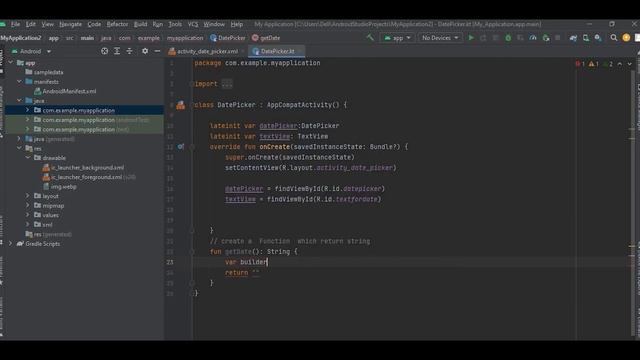Open the Android project view dropdown

tap(31, 51)
